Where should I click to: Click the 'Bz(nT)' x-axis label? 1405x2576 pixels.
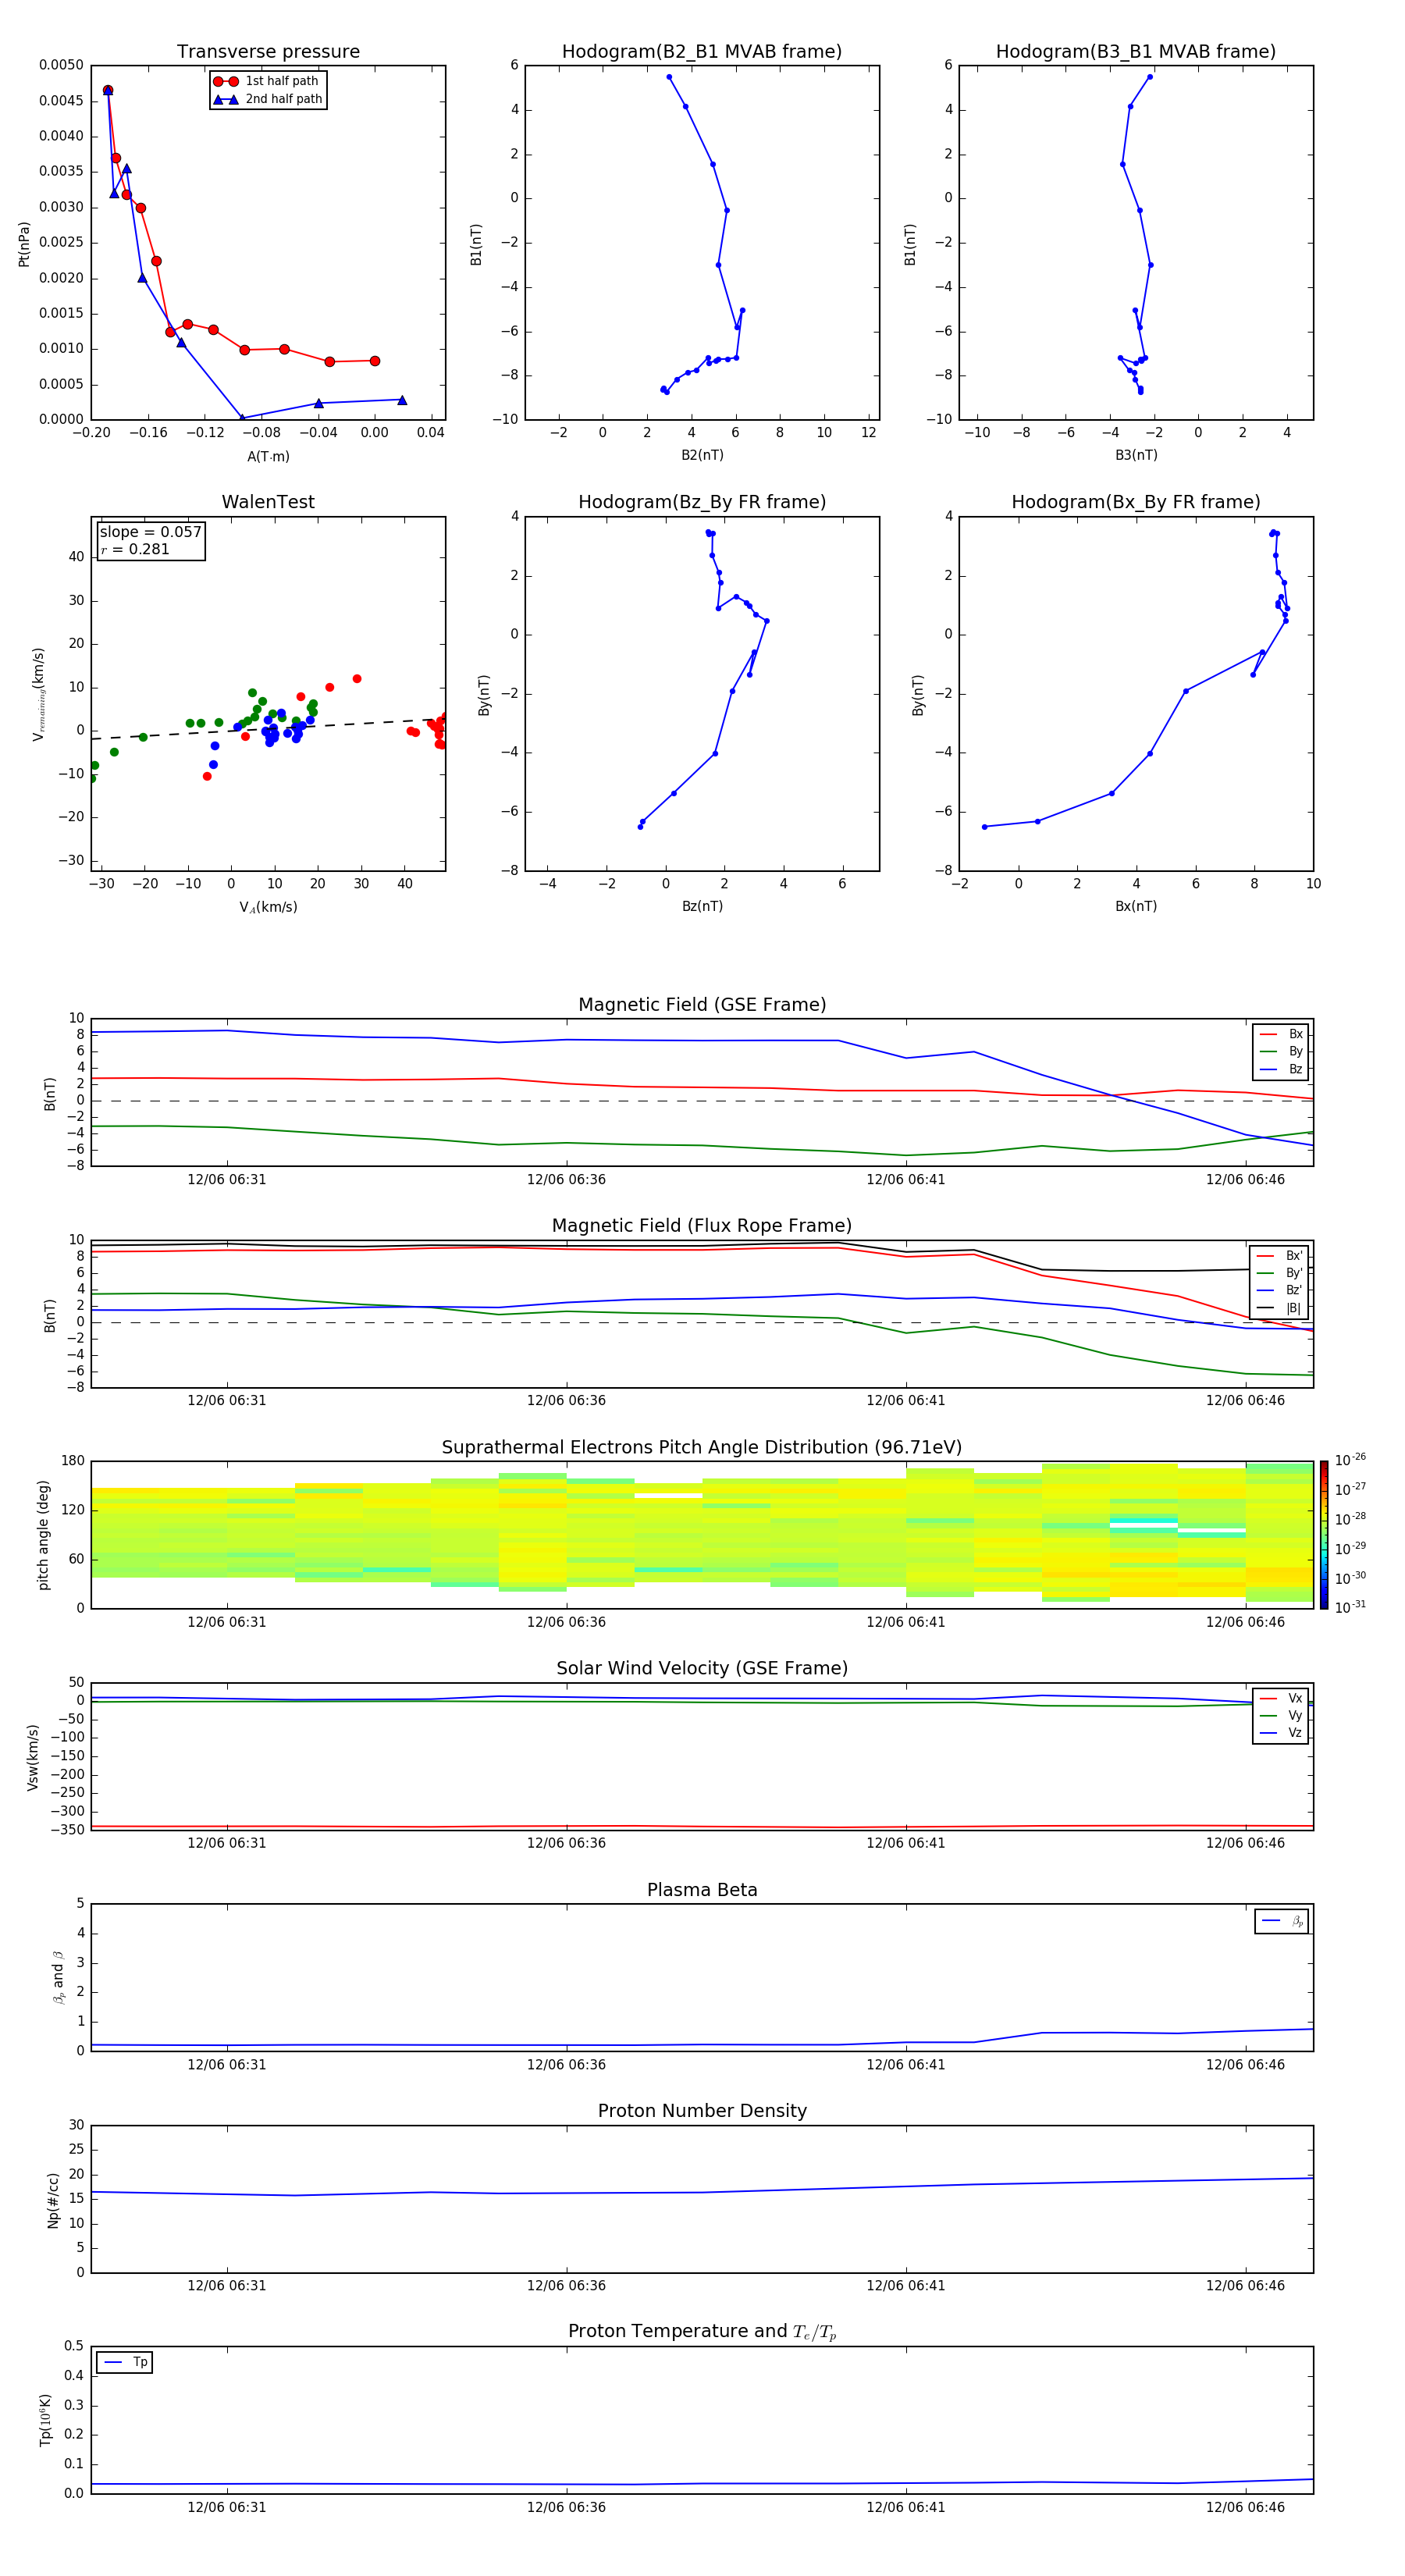[702, 906]
